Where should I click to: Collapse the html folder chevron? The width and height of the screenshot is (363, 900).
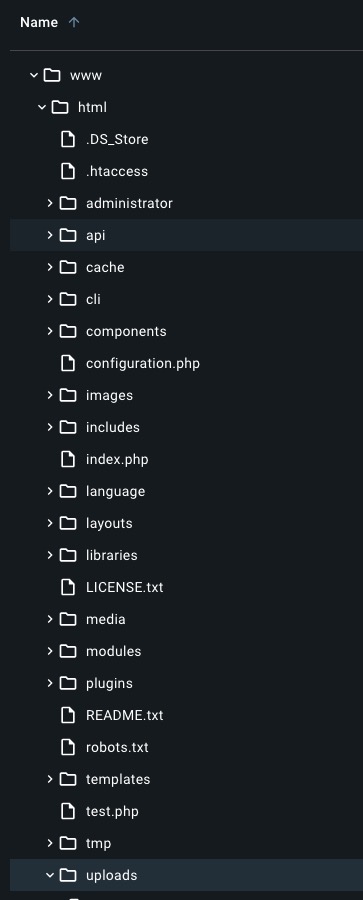[42, 107]
